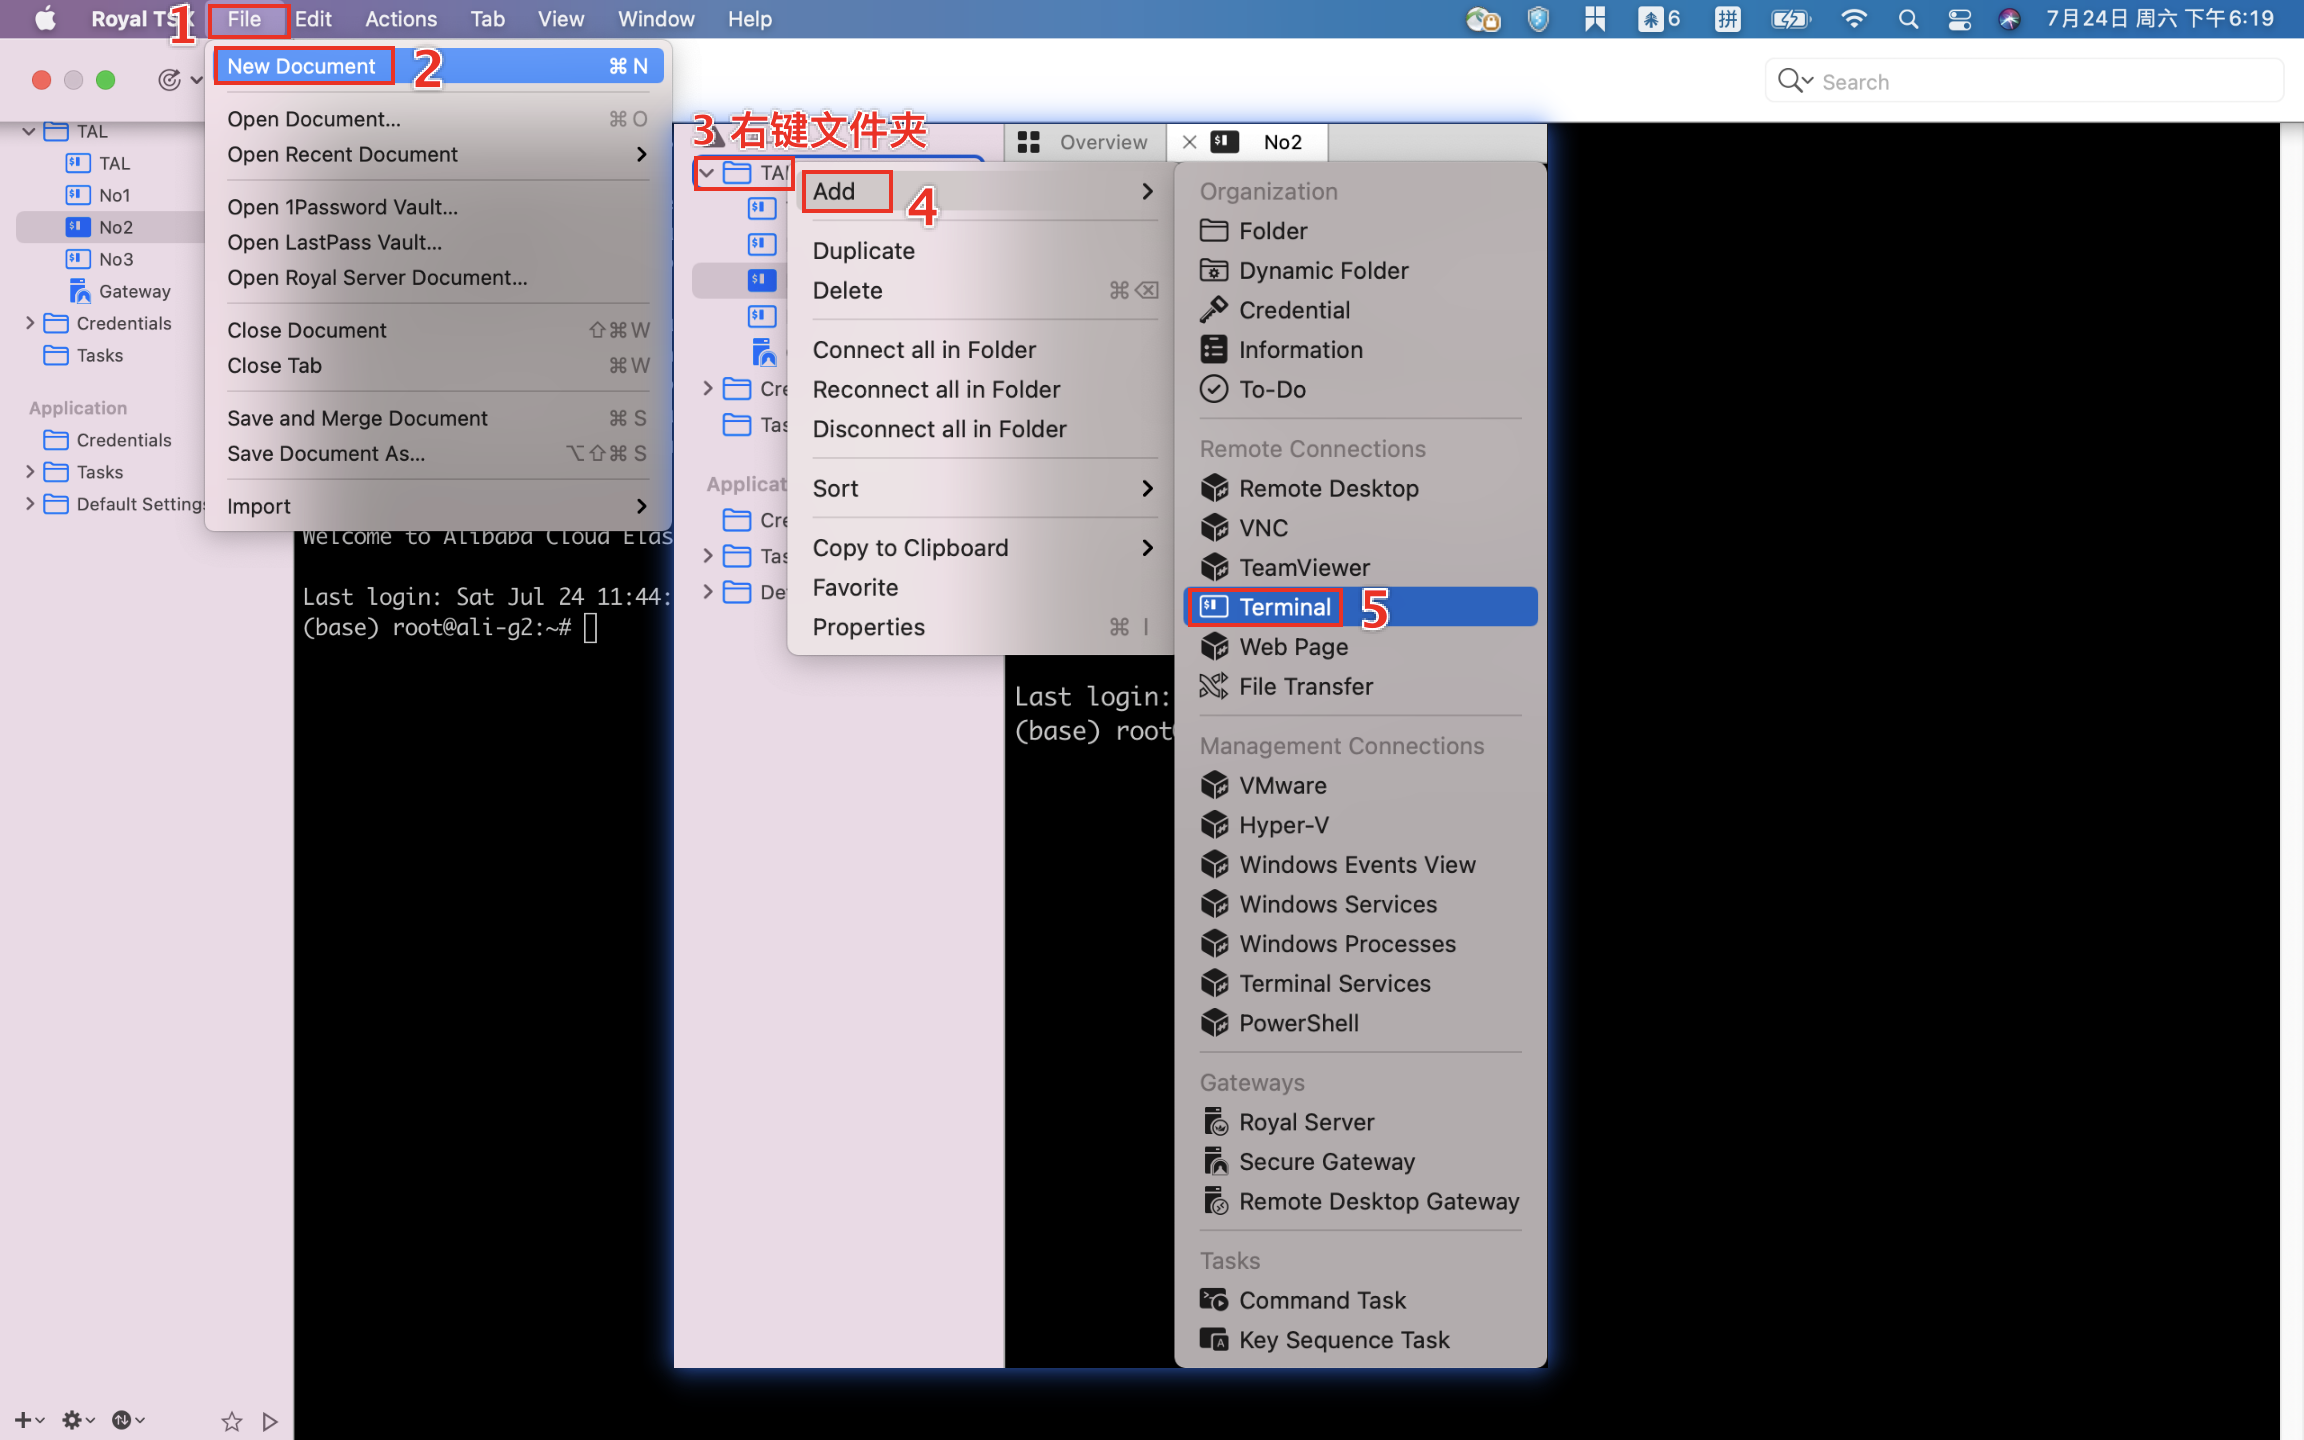2304x1440 pixels.
Task: Click the Search field in toolbar
Action: [x=2024, y=81]
